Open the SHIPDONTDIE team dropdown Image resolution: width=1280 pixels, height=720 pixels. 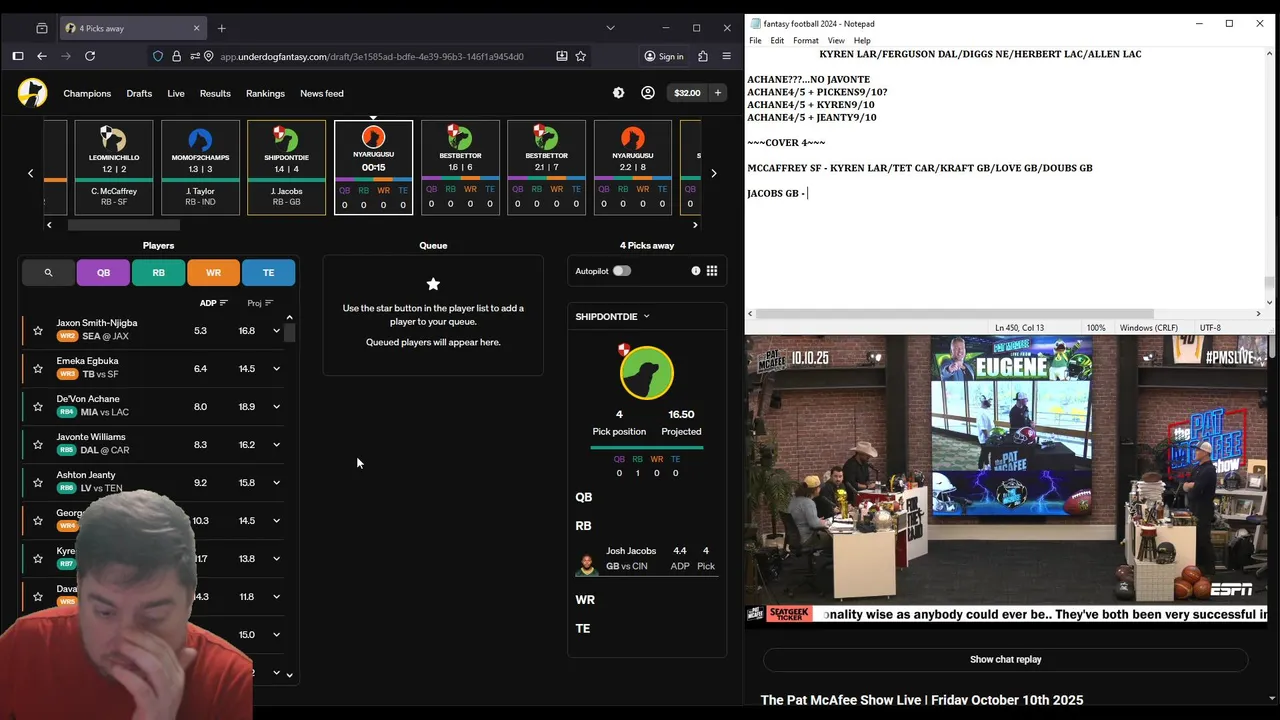(x=613, y=316)
